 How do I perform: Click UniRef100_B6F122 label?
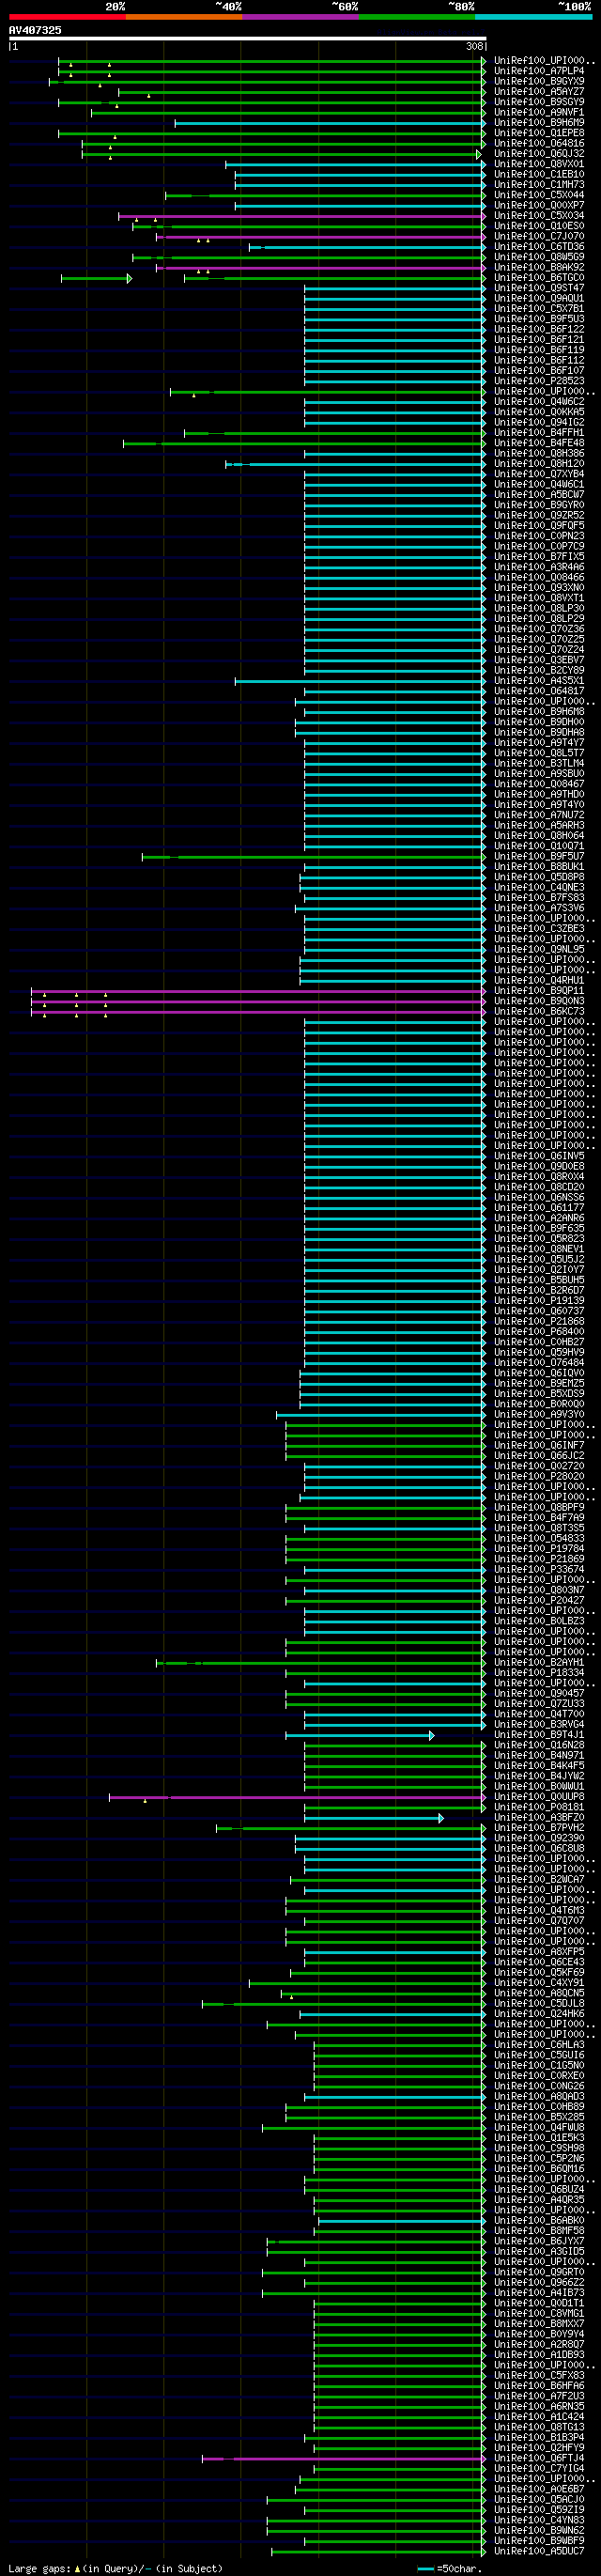(x=539, y=329)
